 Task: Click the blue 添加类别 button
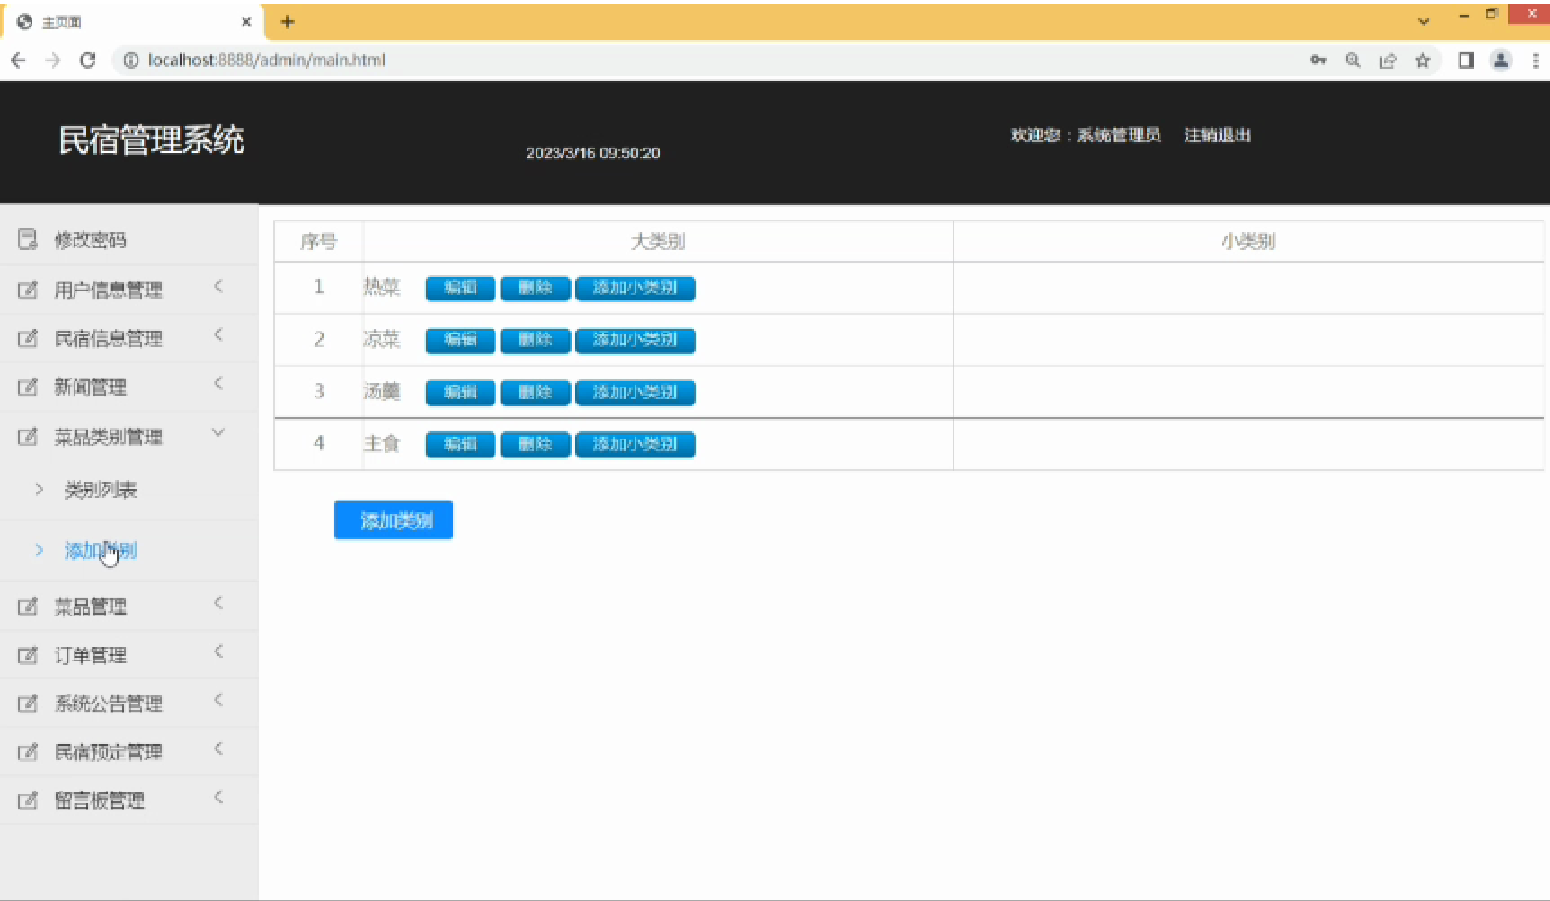click(x=393, y=520)
